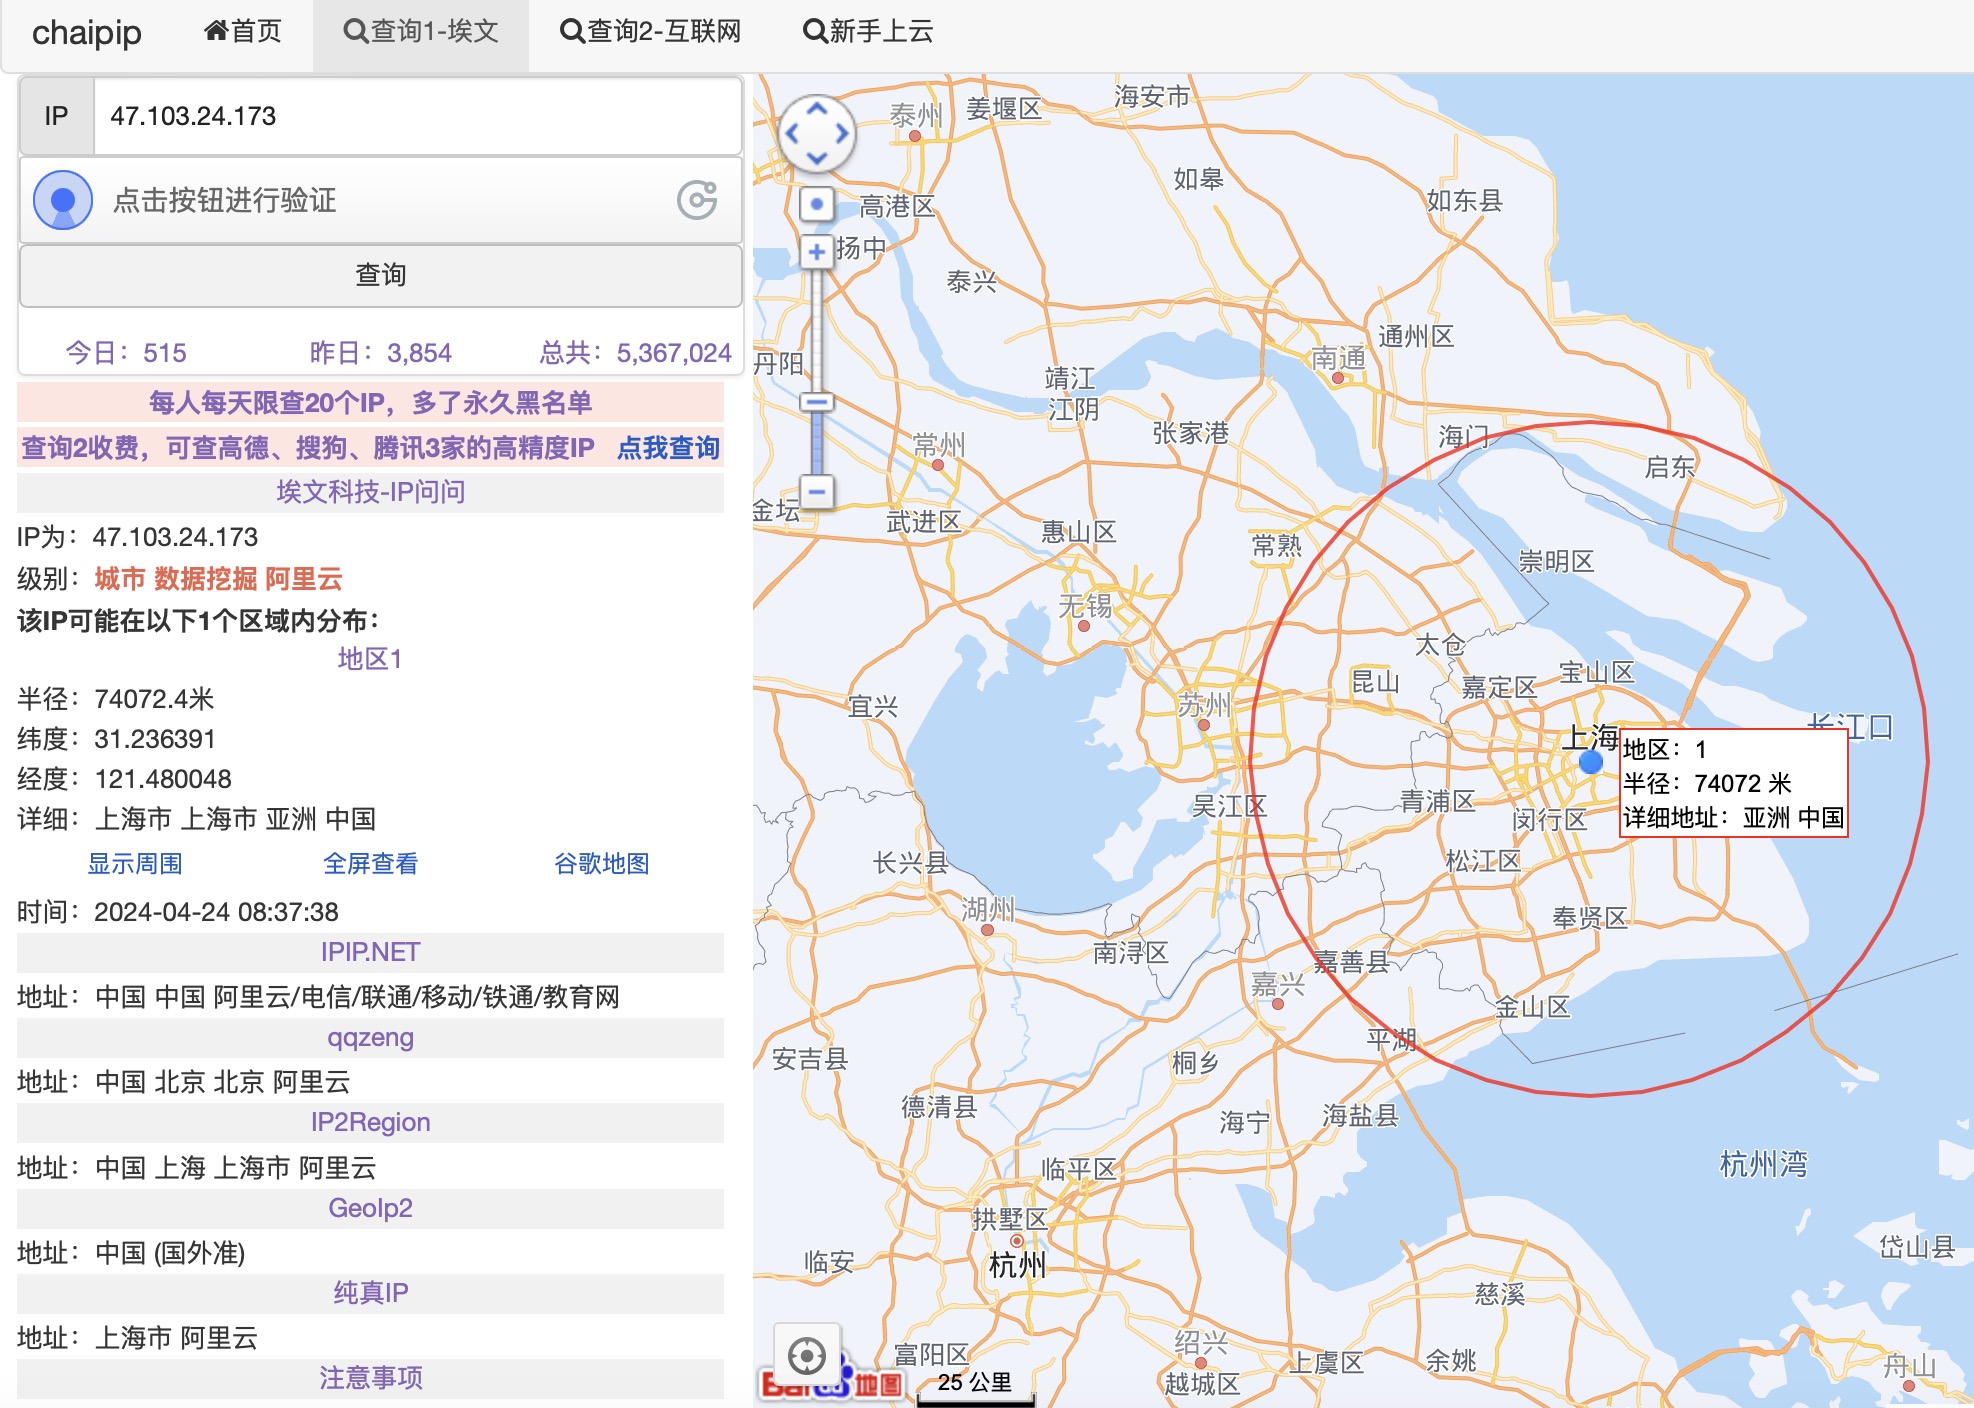Click the 城市 数据挖掘 阿里云 level text
This screenshot has width=1974, height=1408.
(x=219, y=579)
